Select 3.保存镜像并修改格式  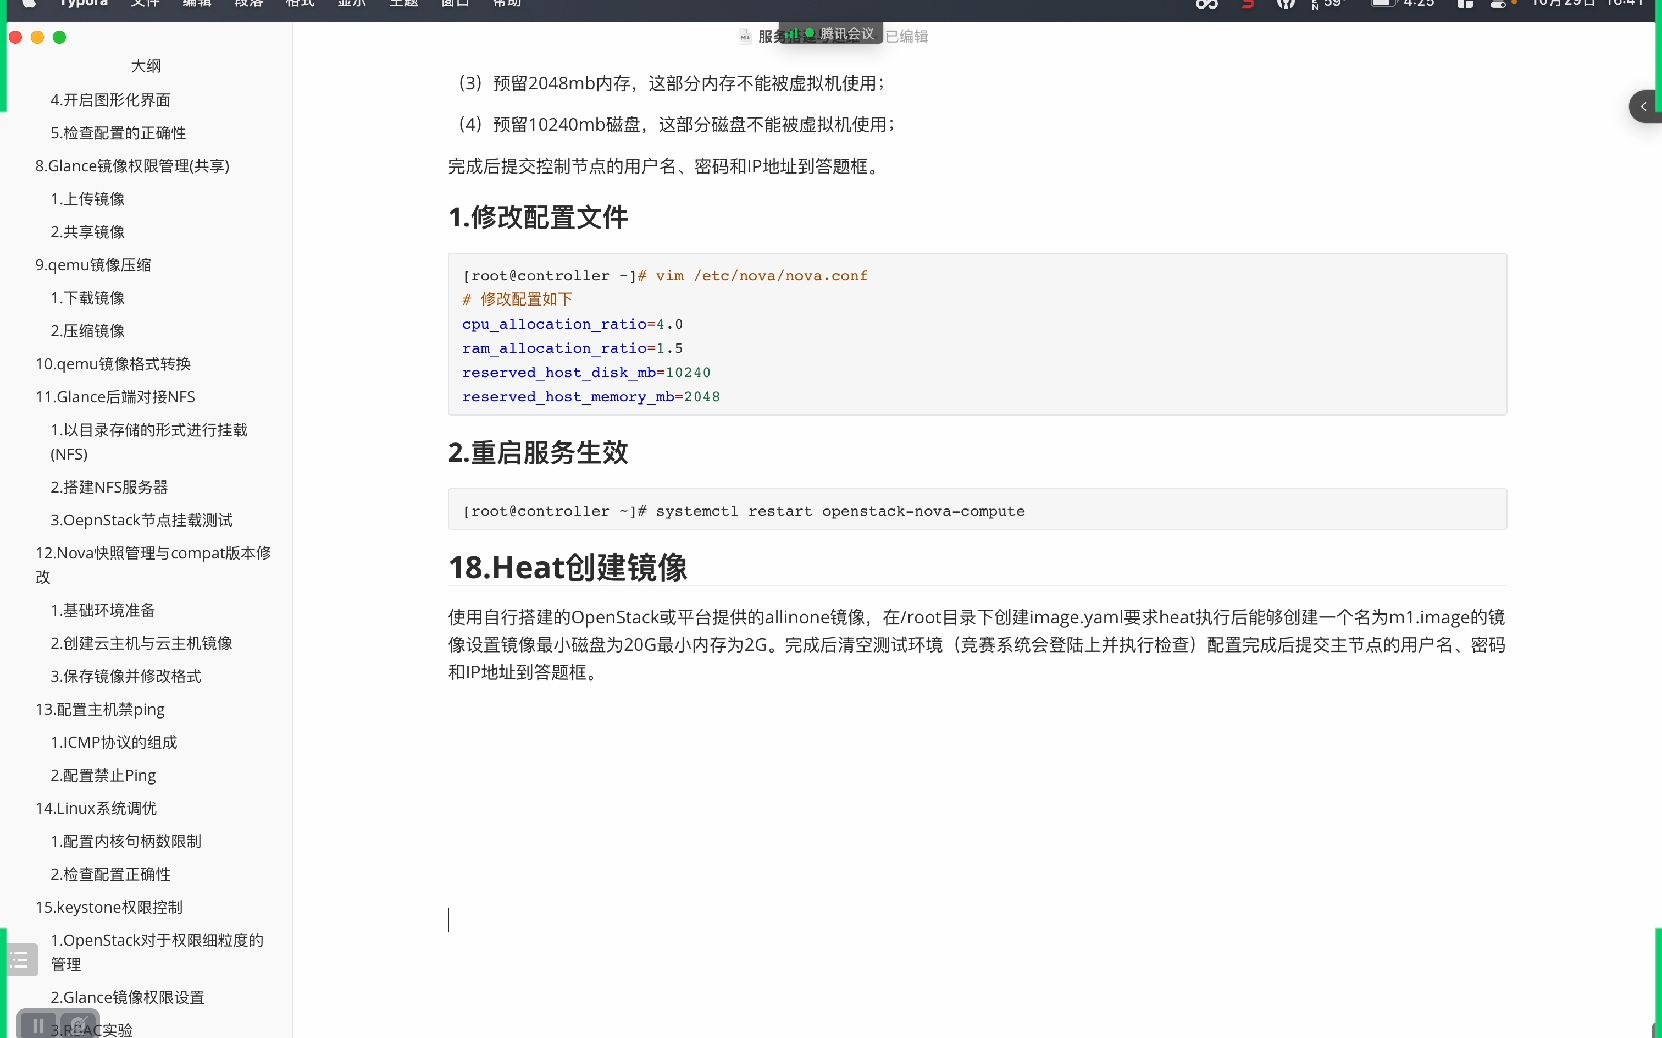point(126,676)
